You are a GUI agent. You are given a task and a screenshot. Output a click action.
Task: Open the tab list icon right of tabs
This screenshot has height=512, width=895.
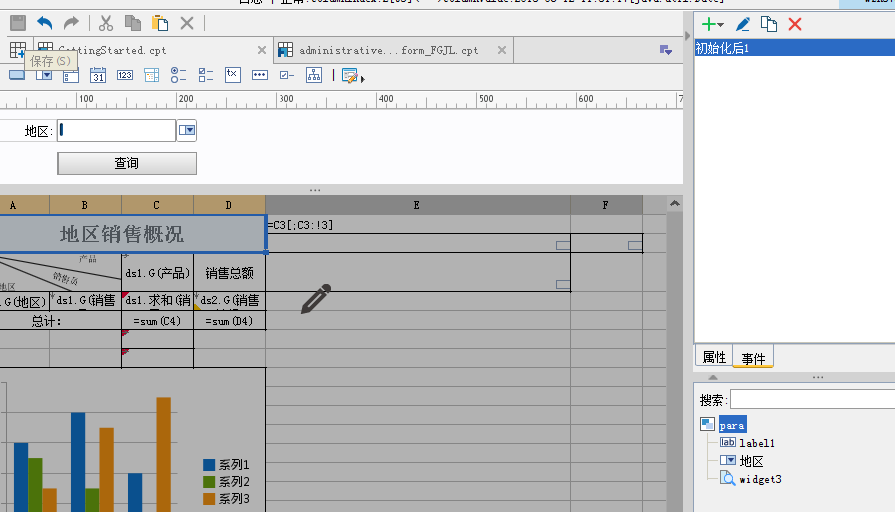[x=666, y=50]
